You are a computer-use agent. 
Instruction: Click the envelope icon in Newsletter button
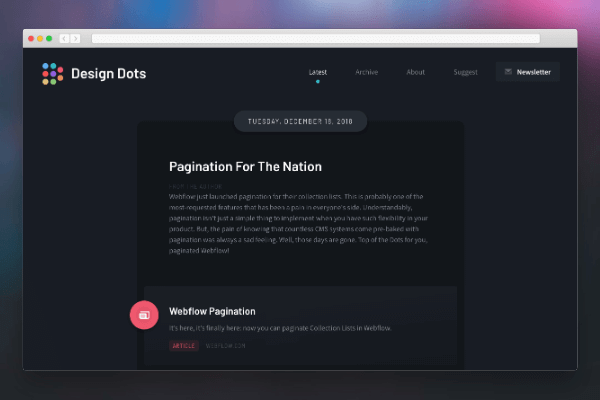508,72
